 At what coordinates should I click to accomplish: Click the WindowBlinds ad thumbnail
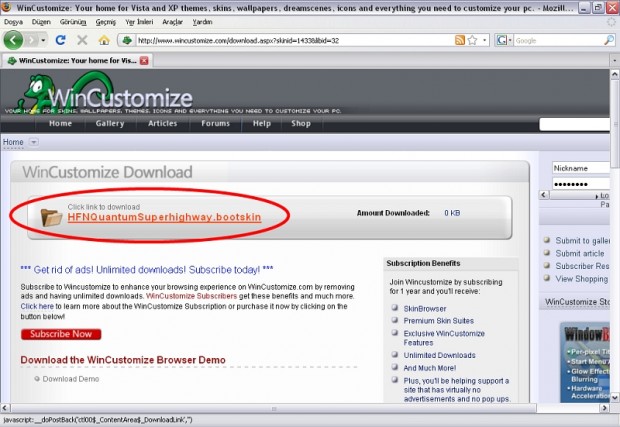coord(585,363)
